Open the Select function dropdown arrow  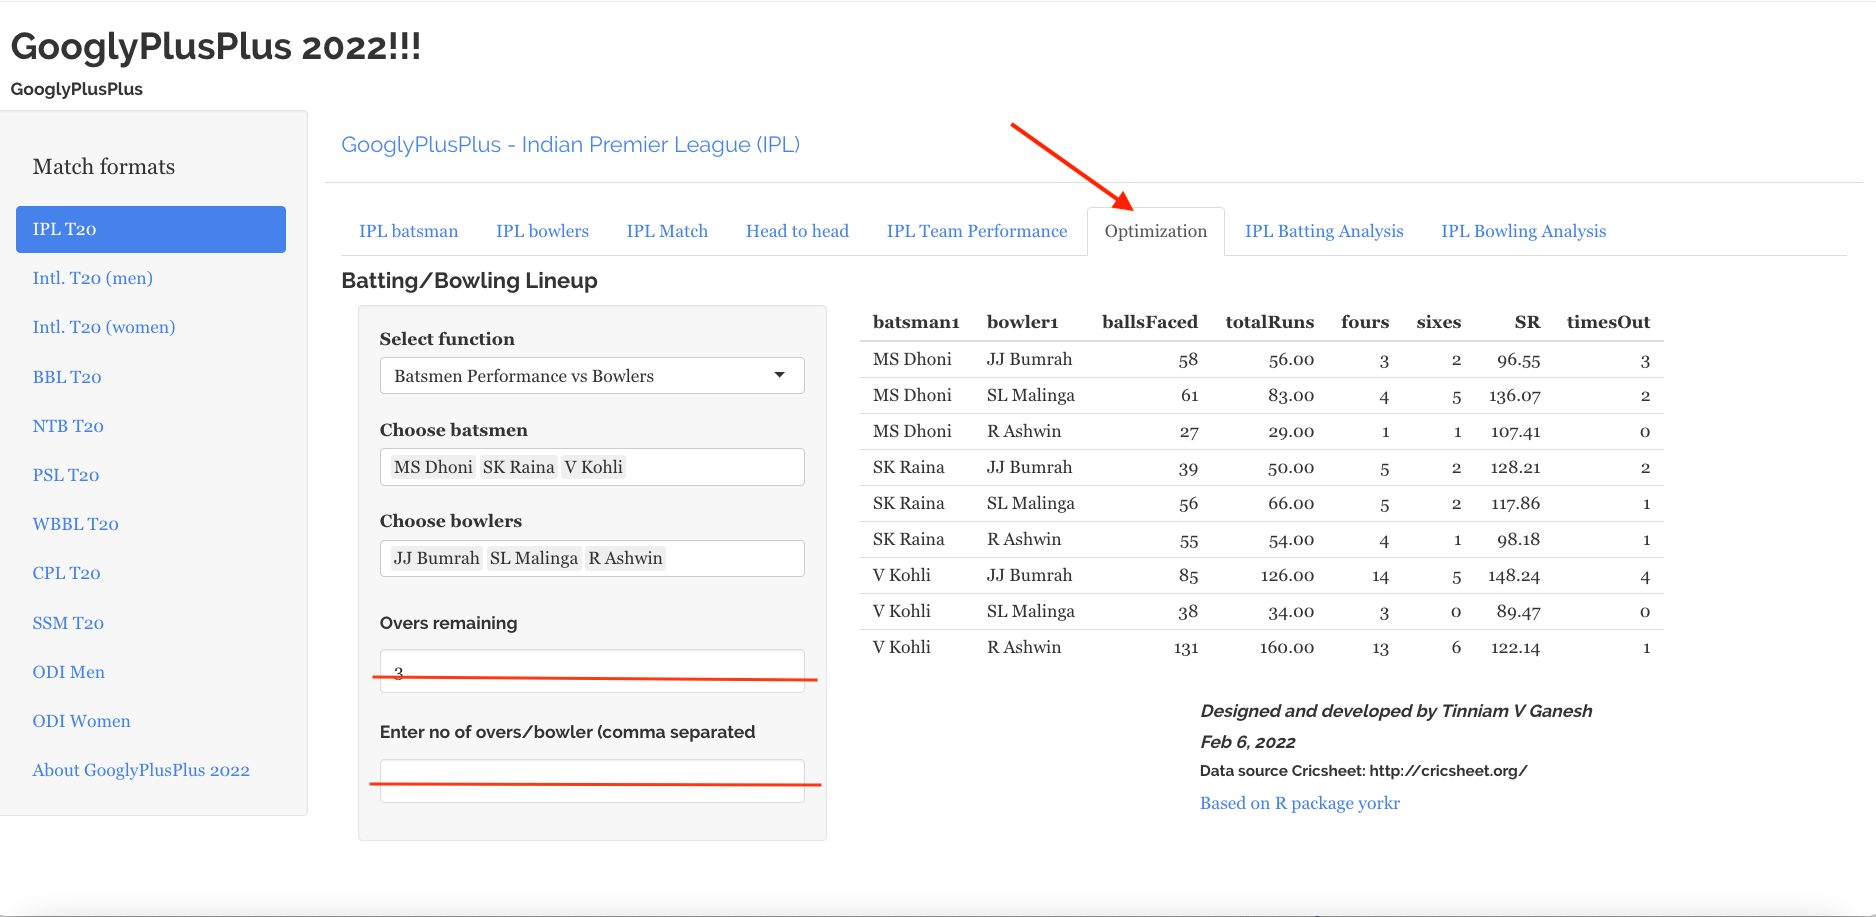point(779,375)
